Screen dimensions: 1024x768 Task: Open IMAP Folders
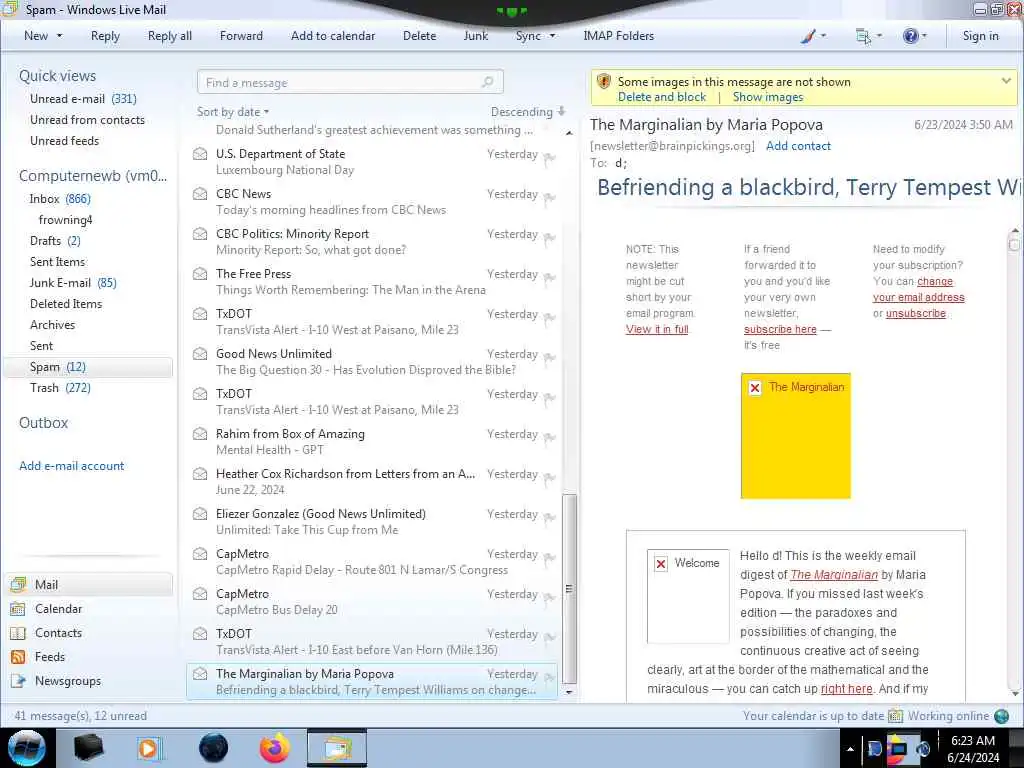pos(618,36)
